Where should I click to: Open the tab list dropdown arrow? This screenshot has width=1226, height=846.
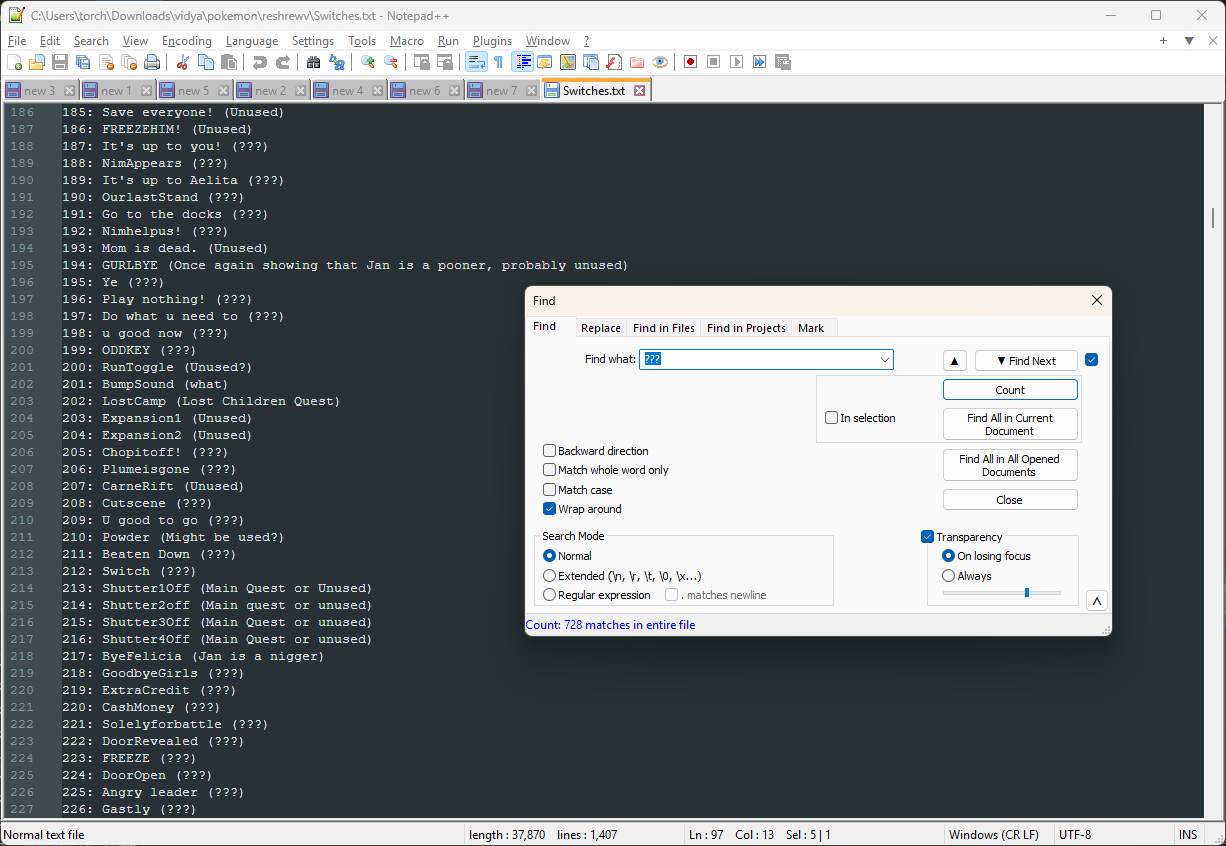[x=1189, y=41]
